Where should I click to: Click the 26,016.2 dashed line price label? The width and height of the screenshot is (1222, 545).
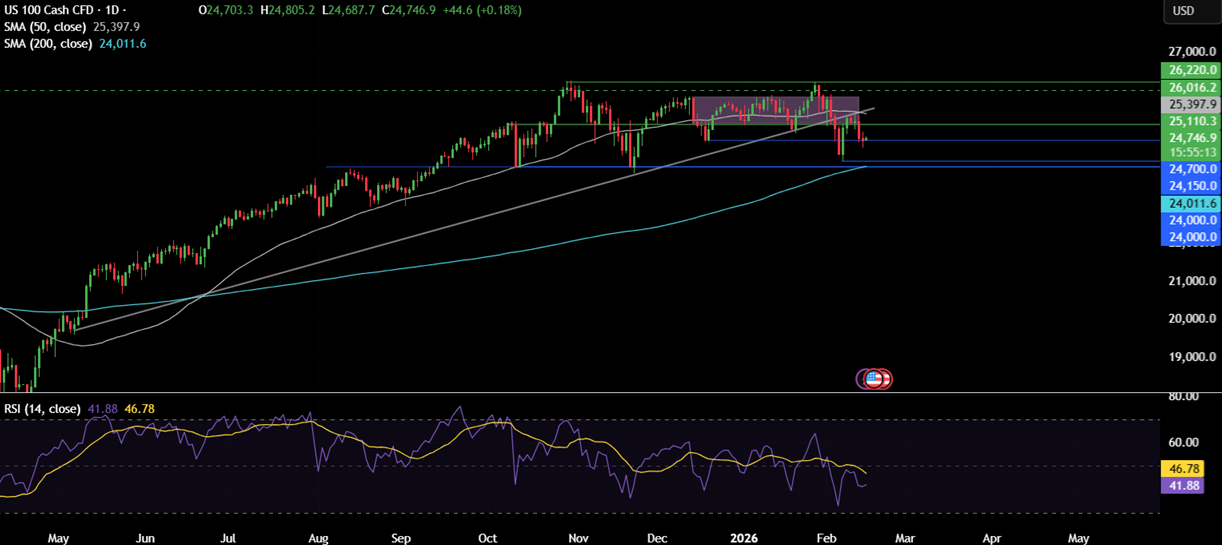(1190, 88)
